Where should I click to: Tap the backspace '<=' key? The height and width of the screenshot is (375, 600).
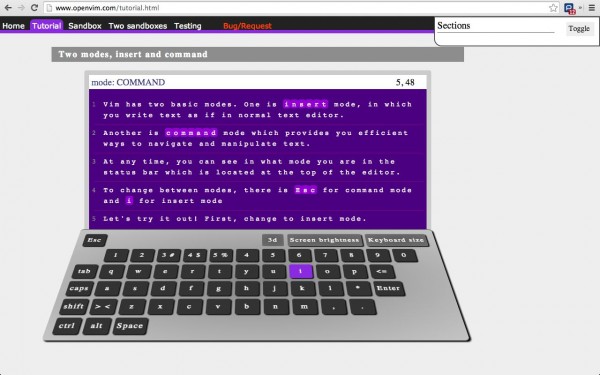coord(382,271)
